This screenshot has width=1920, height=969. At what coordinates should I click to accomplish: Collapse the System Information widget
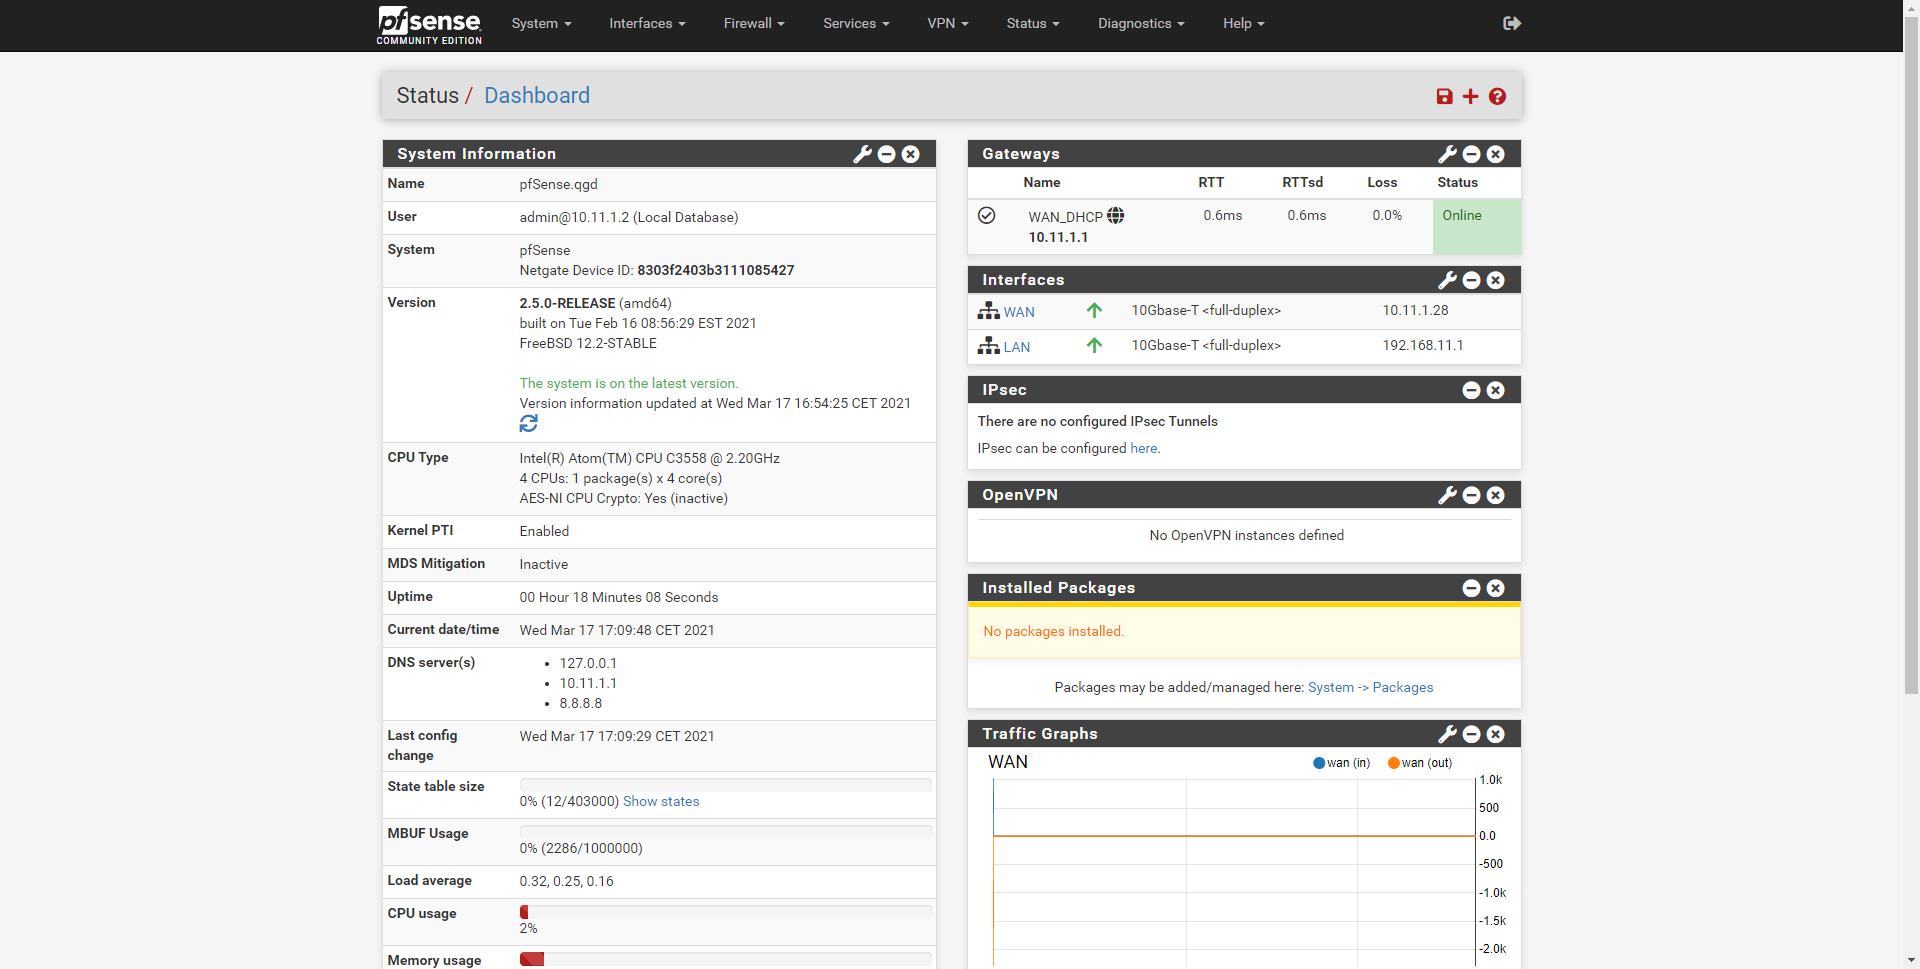(887, 154)
